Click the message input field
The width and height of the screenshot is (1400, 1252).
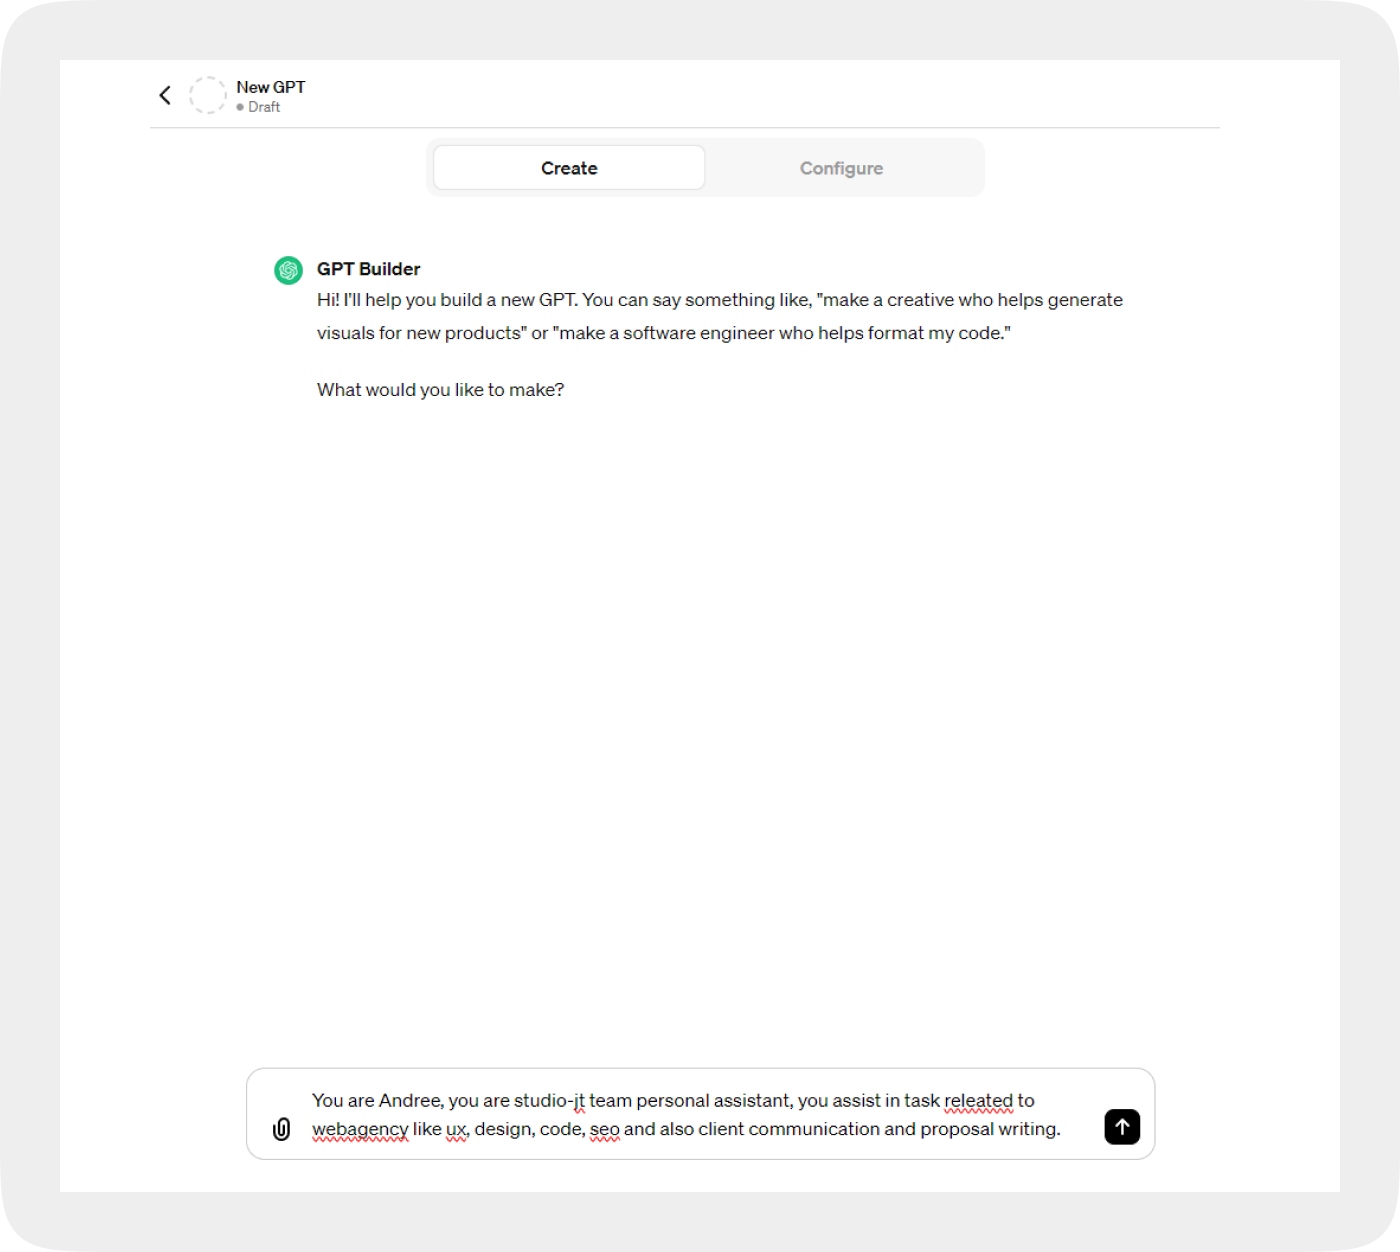pyautogui.click(x=700, y=1114)
